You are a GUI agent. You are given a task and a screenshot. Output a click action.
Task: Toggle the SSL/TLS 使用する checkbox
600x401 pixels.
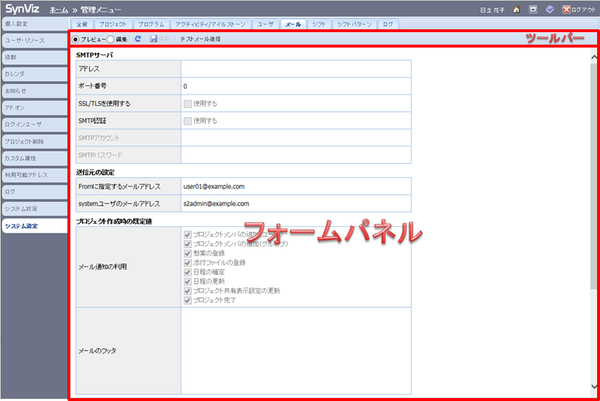point(187,103)
